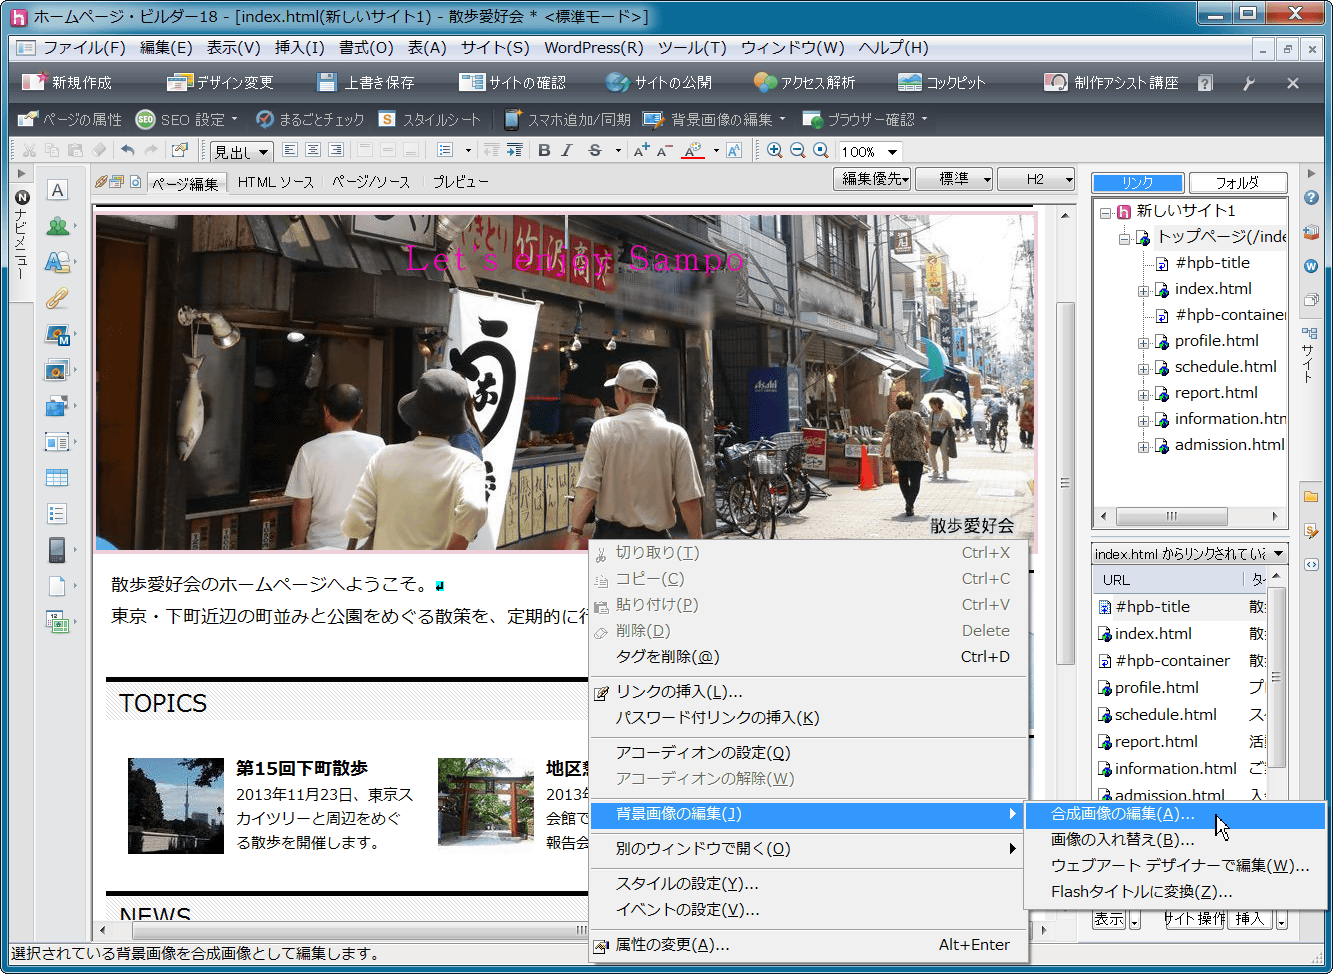This screenshot has width=1333, height=974.
Task: Click the 新規作成 toolbar button
Action: coord(67,83)
